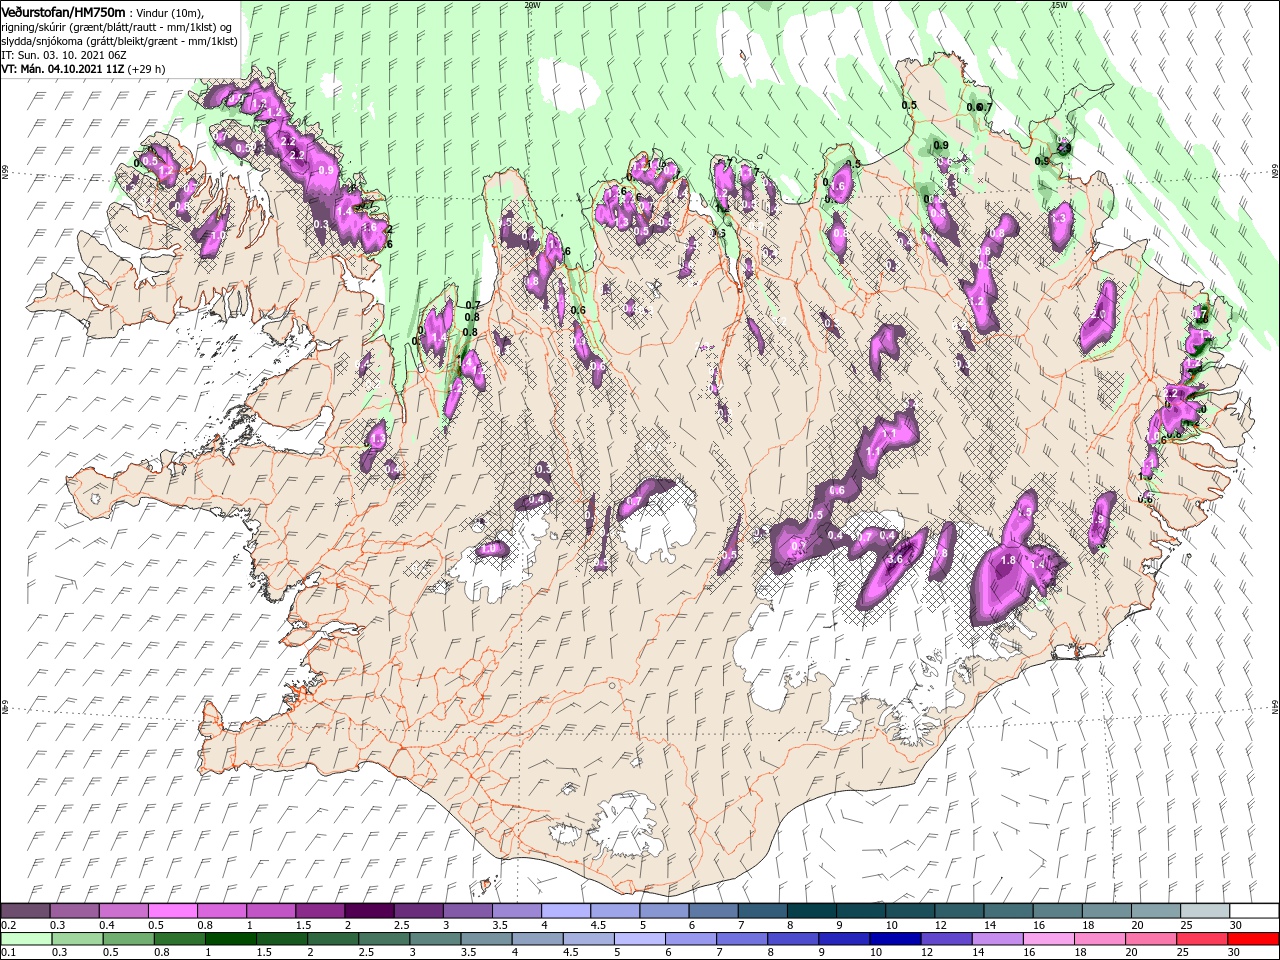The height and width of the screenshot is (960, 1280).
Task: Pick the 0.3–0.4 swatch in the purple snow scale
Action: 74,910
